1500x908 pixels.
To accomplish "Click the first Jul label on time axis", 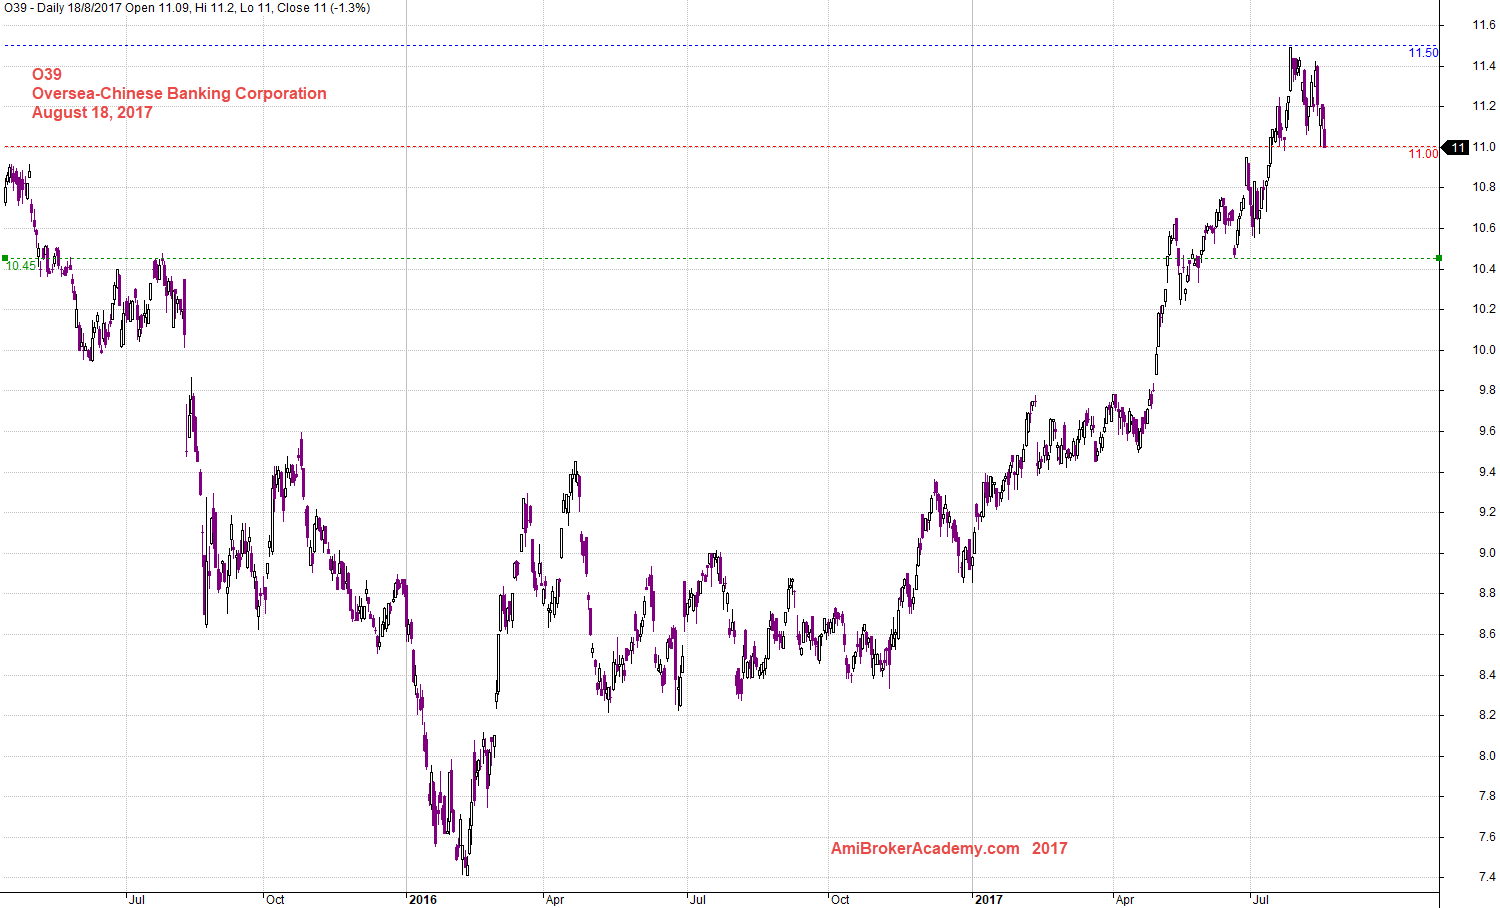I will click(x=137, y=900).
